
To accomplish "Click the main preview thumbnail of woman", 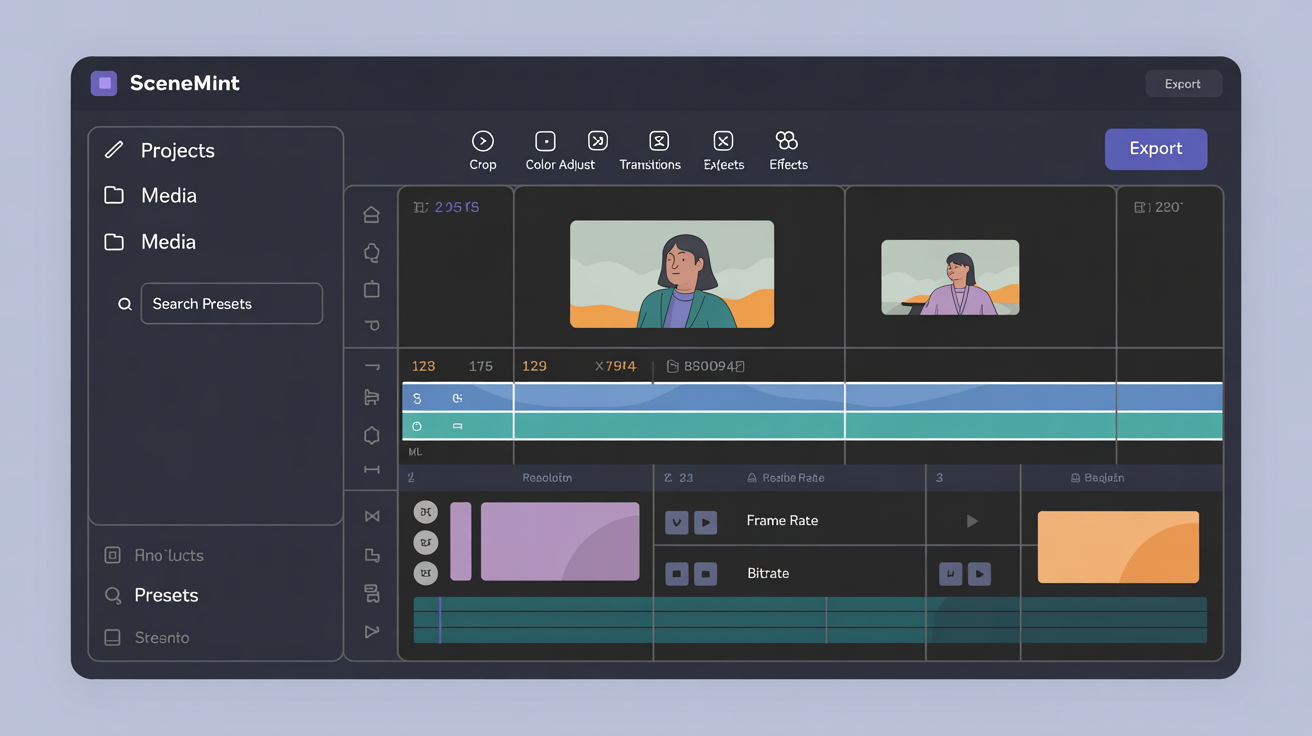I will pyautogui.click(x=672, y=274).
